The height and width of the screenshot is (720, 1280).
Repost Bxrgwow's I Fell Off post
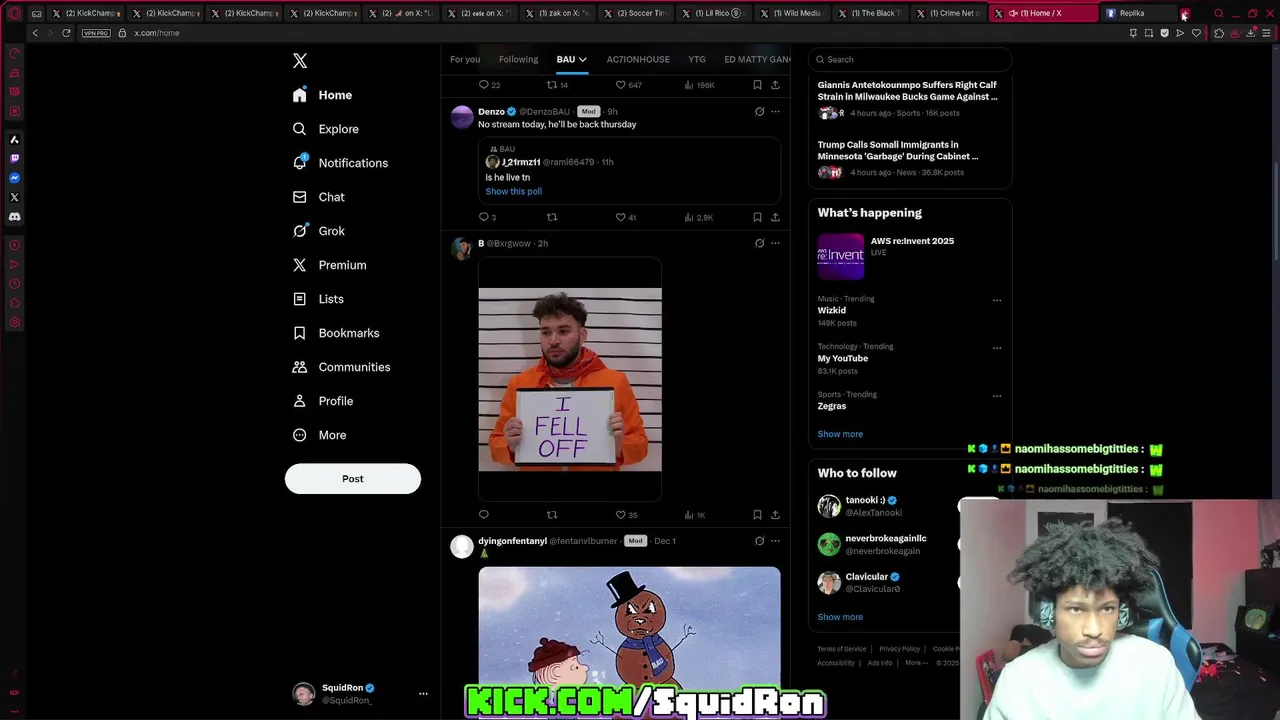pyautogui.click(x=552, y=515)
